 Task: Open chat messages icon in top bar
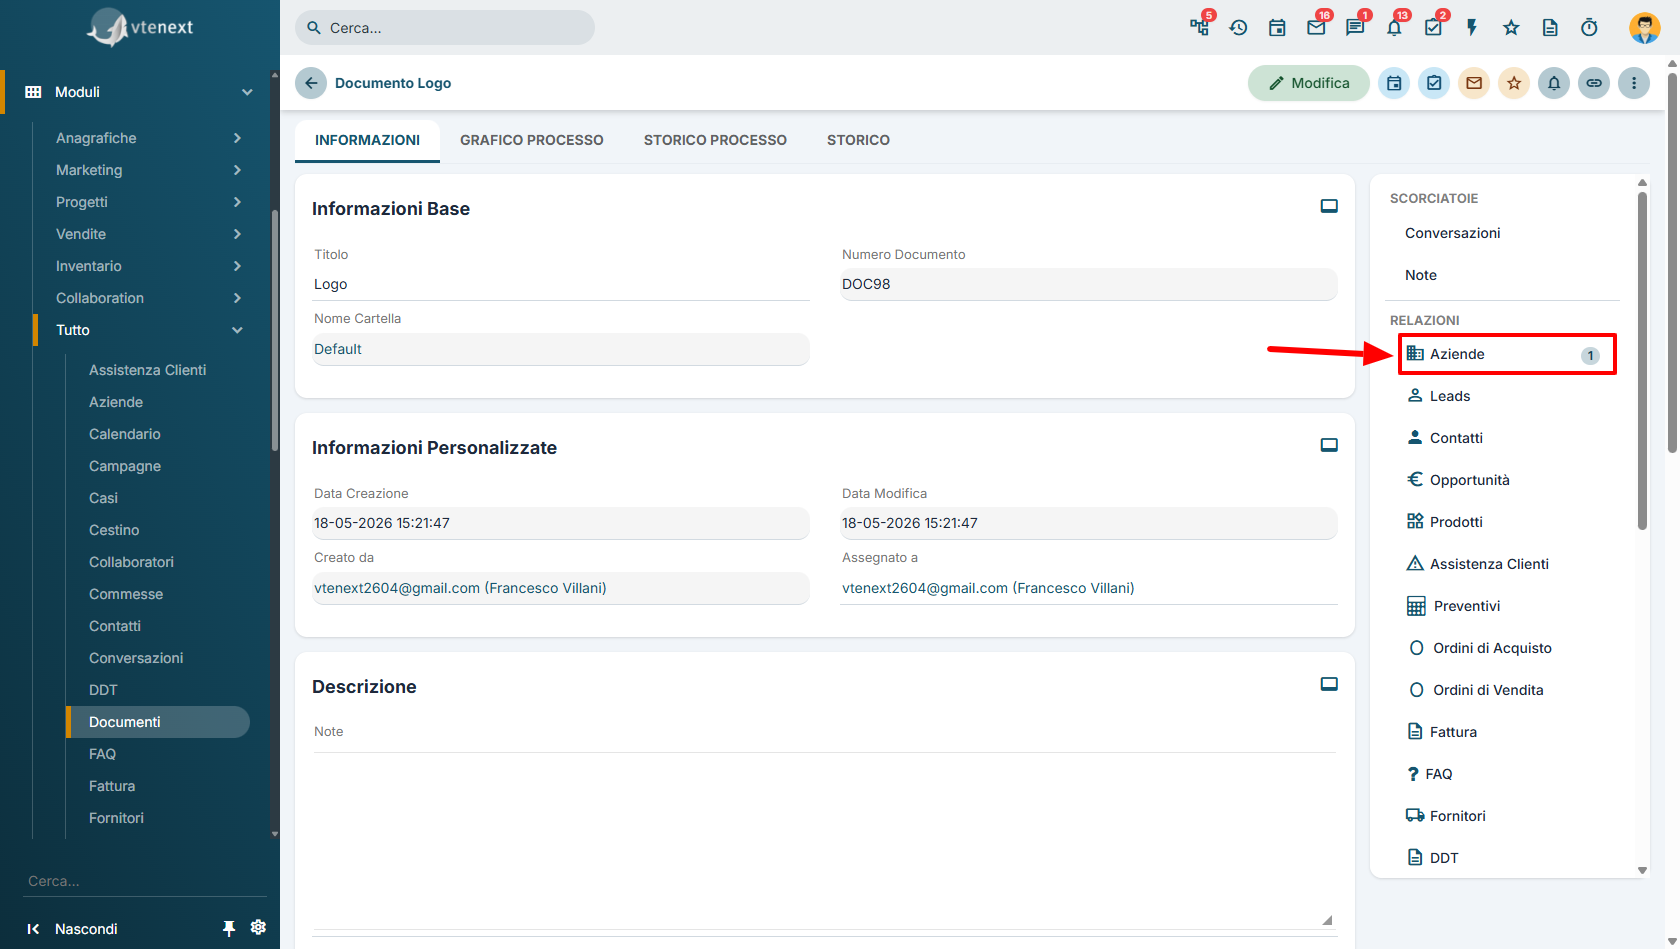(x=1355, y=27)
